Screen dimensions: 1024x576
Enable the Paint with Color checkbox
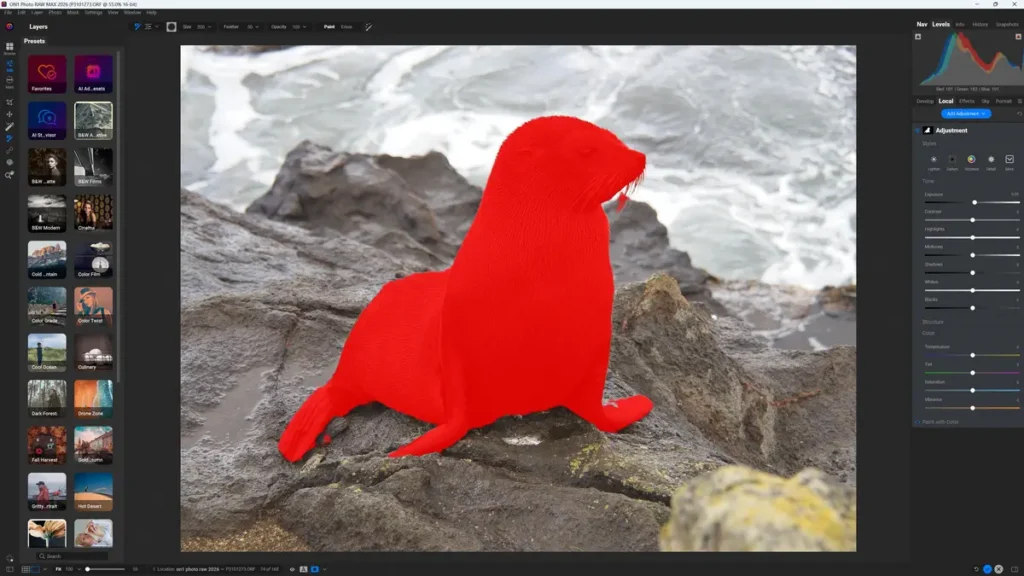917,422
